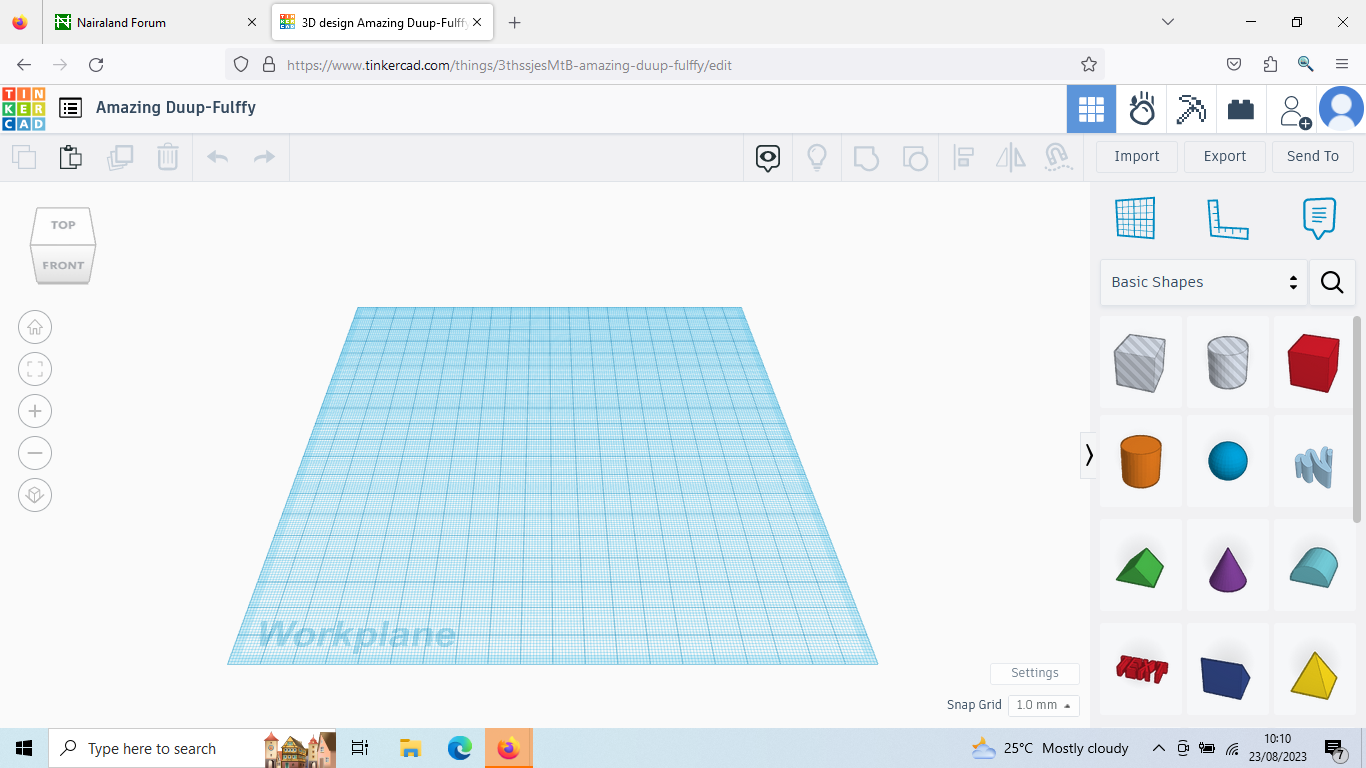Screen dimensions: 1366x768
Task: Collapse the shapes side panel
Action: 1089,456
